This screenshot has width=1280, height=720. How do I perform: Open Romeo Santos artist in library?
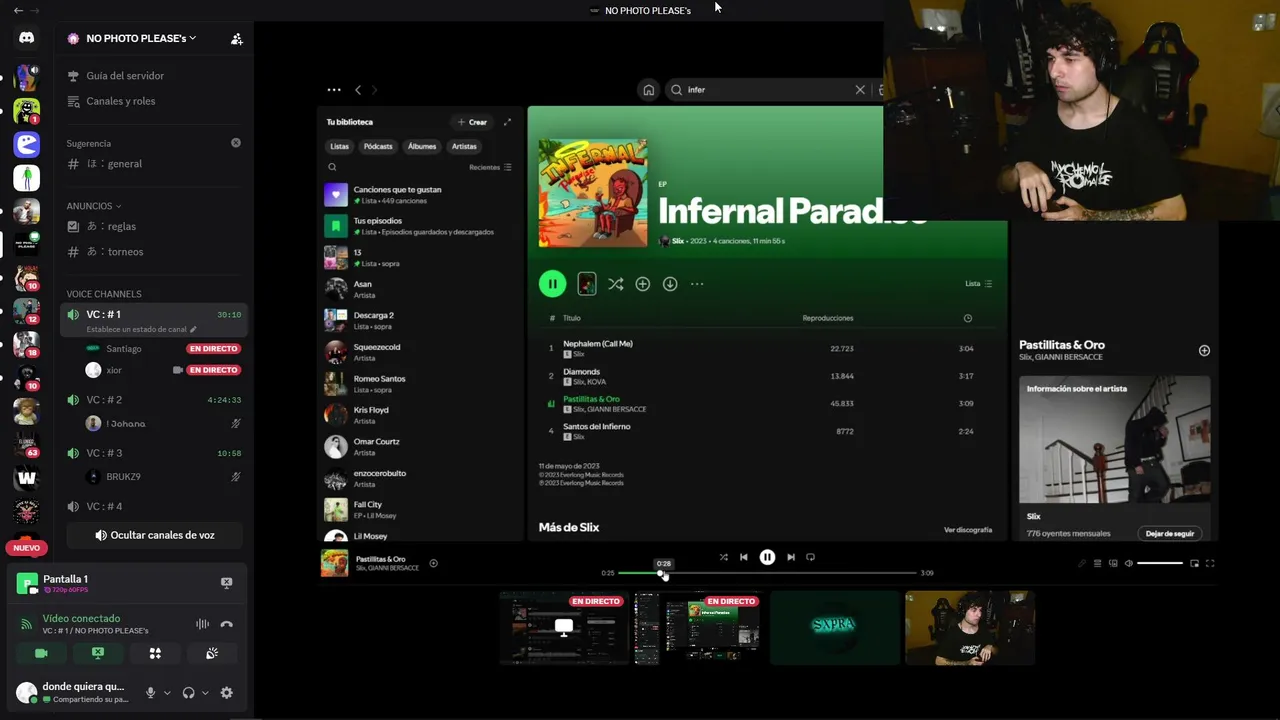click(x=420, y=384)
